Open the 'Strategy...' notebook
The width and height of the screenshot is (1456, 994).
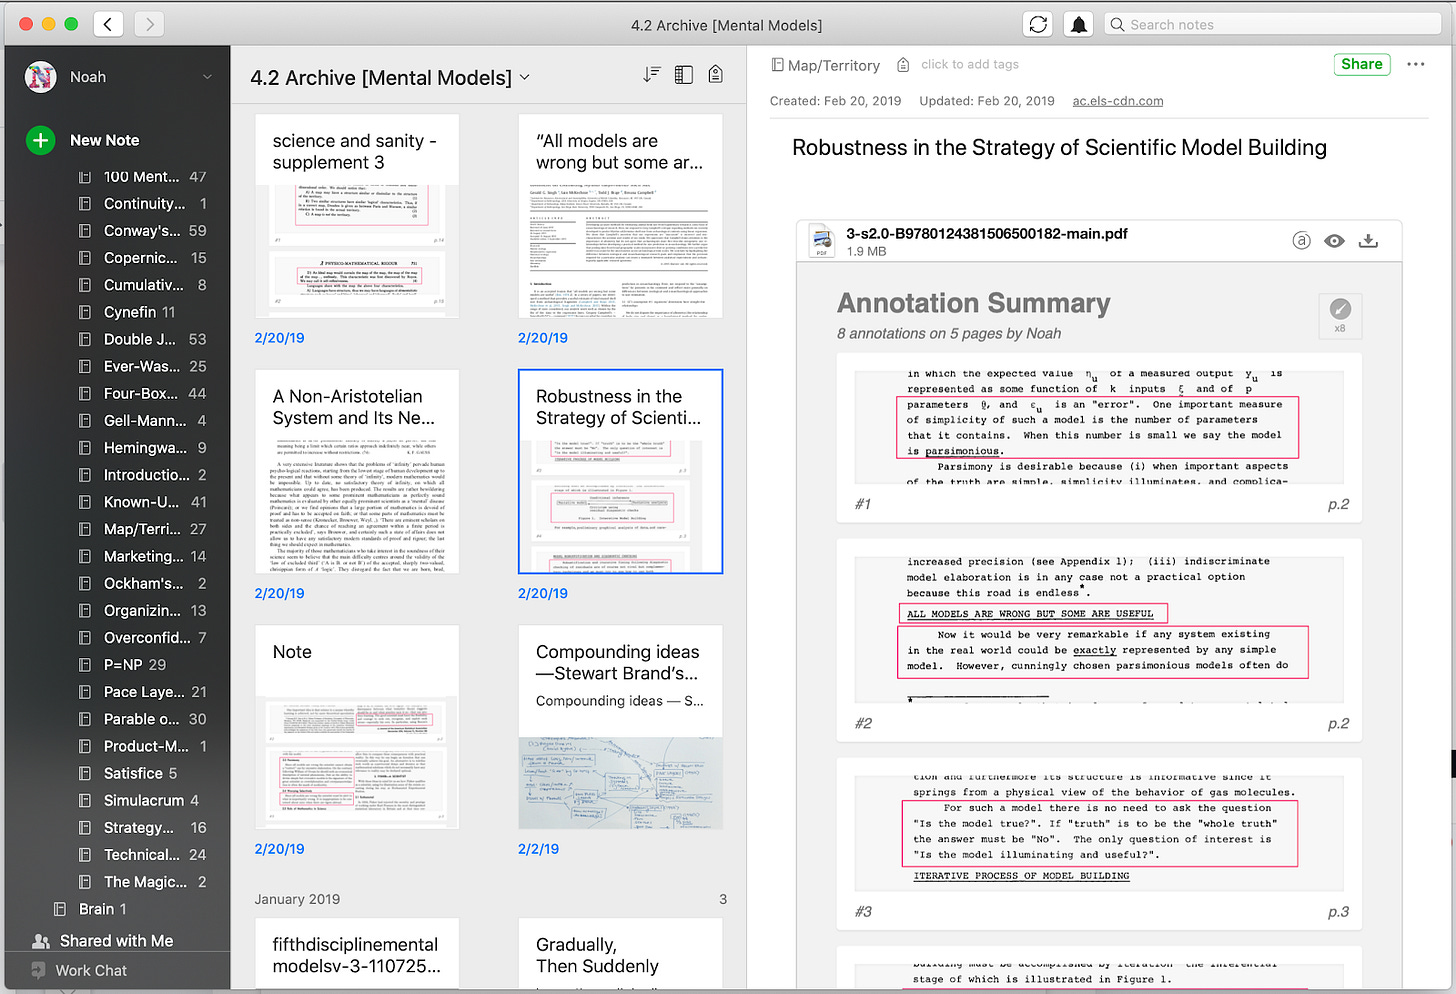click(x=143, y=828)
